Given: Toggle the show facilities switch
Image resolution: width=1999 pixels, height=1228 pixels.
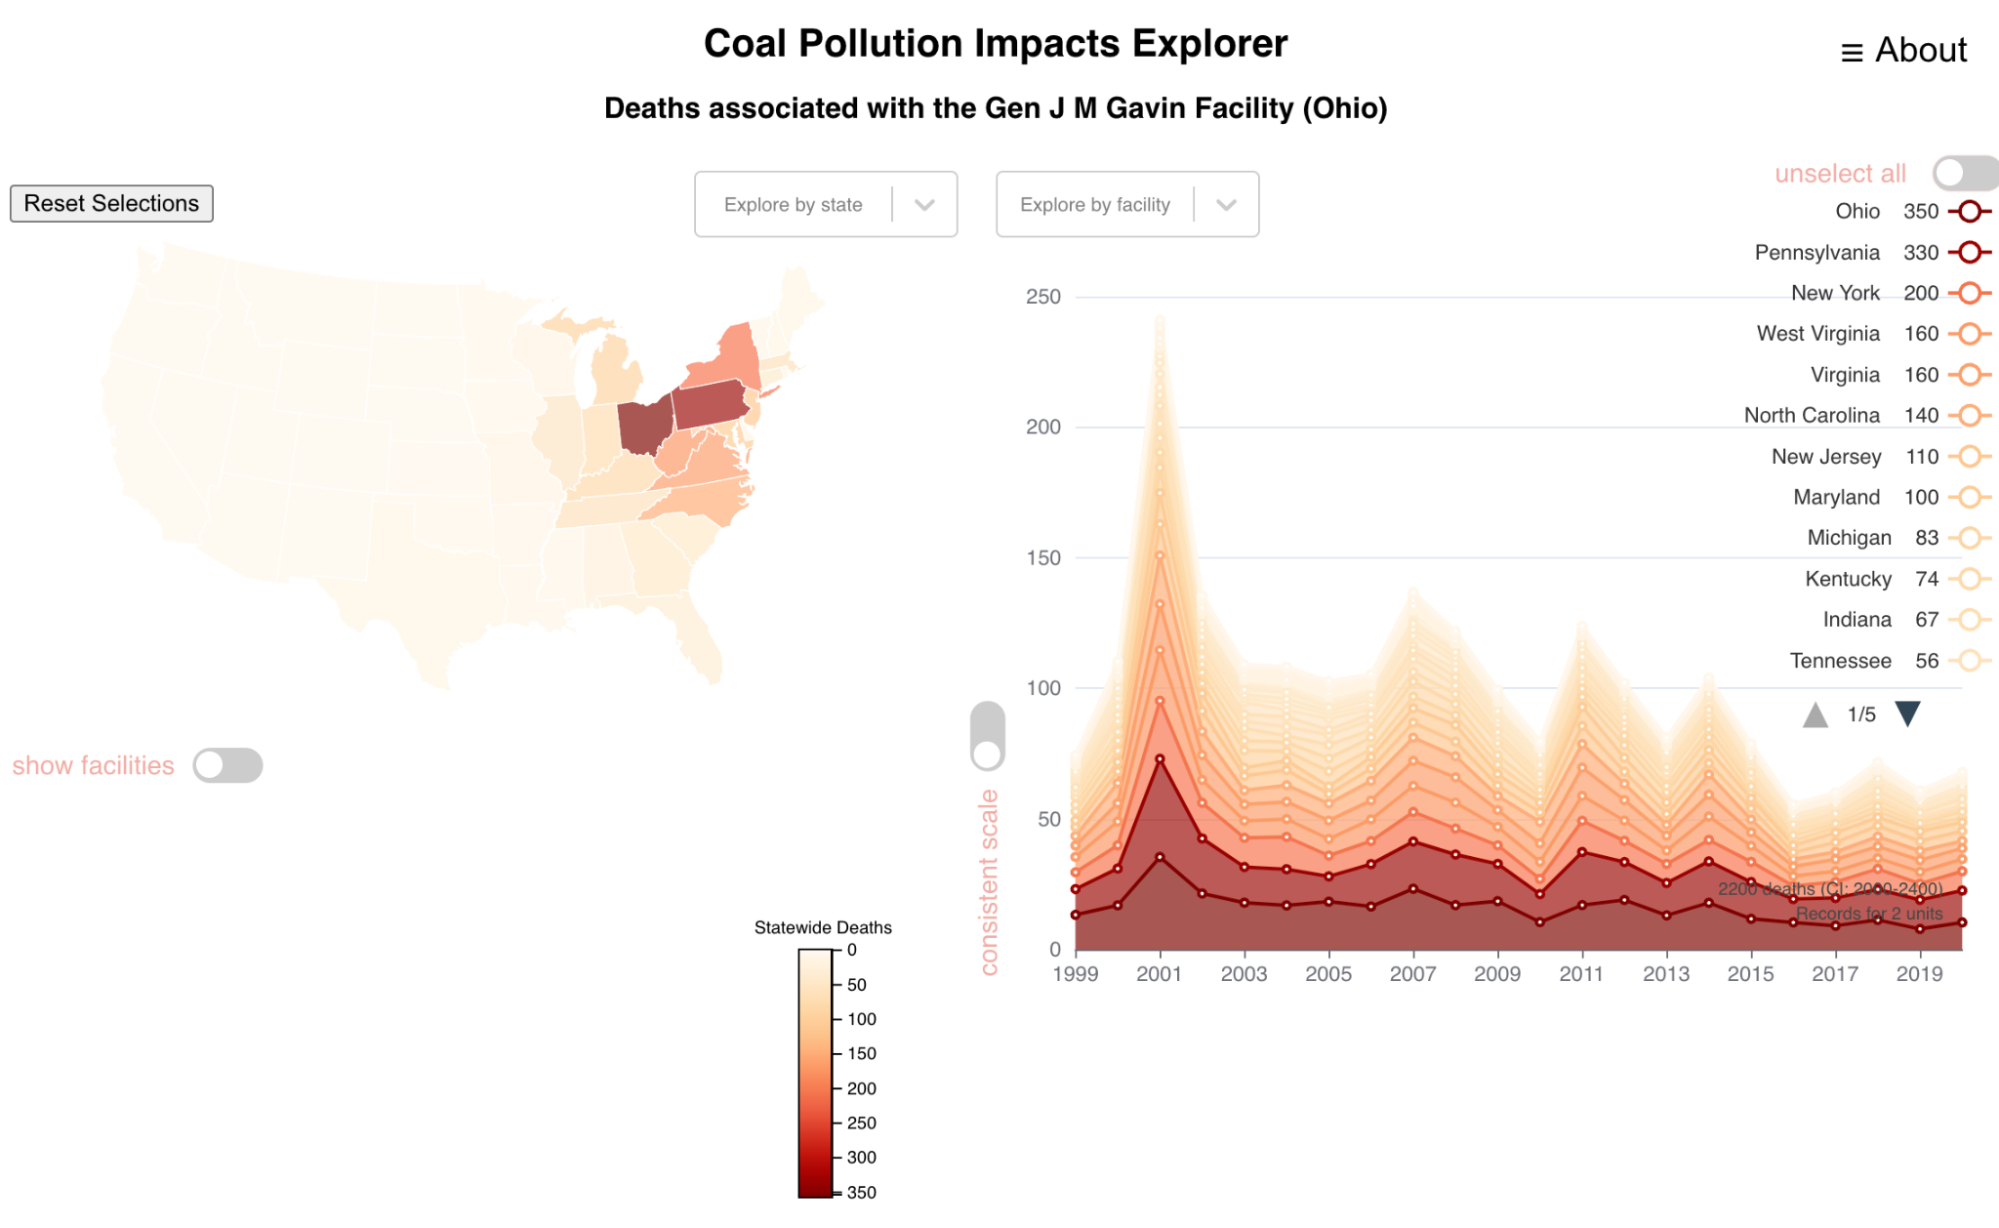Looking at the screenshot, I should click(228, 765).
